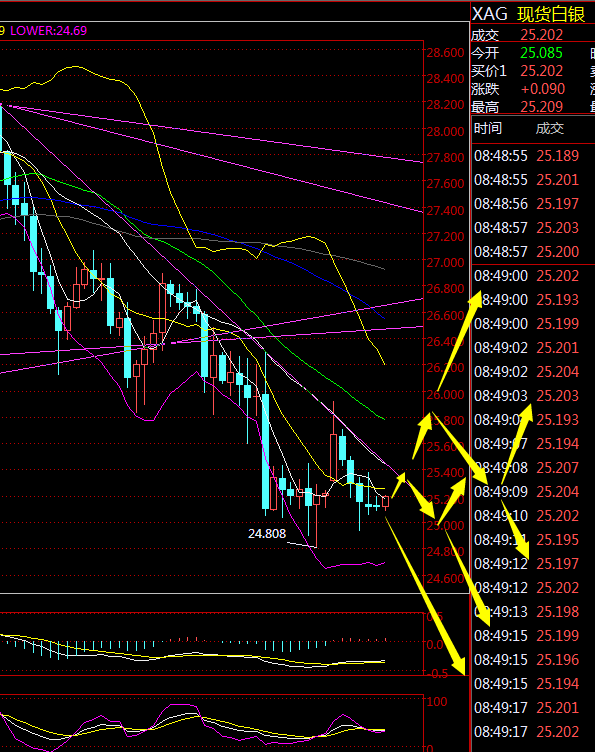Click the 24.808 low price marker
This screenshot has width=595, height=752.
click(267, 533)
